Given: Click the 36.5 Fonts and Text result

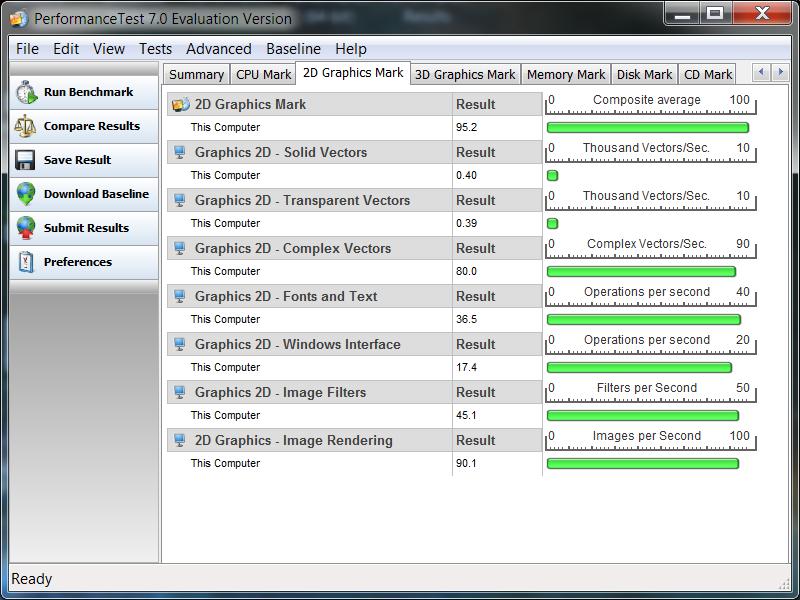Looking at the screenshot, I should click(466, 319).
